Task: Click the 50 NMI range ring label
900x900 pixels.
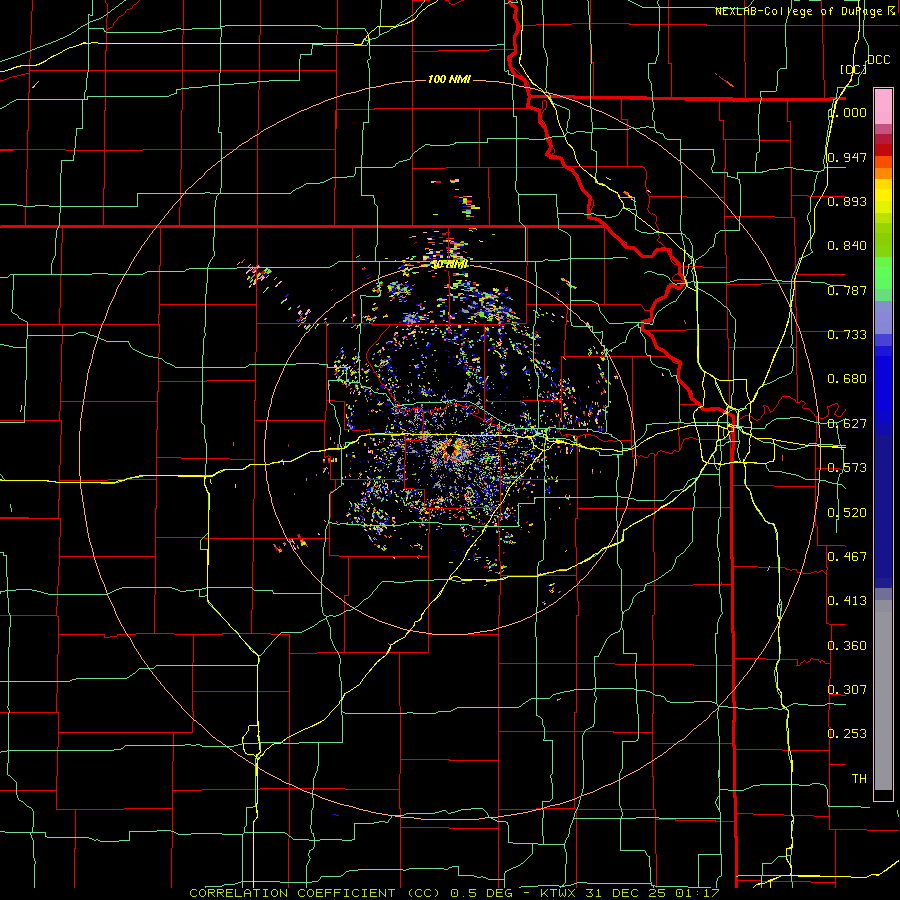Action: [449, 265]
